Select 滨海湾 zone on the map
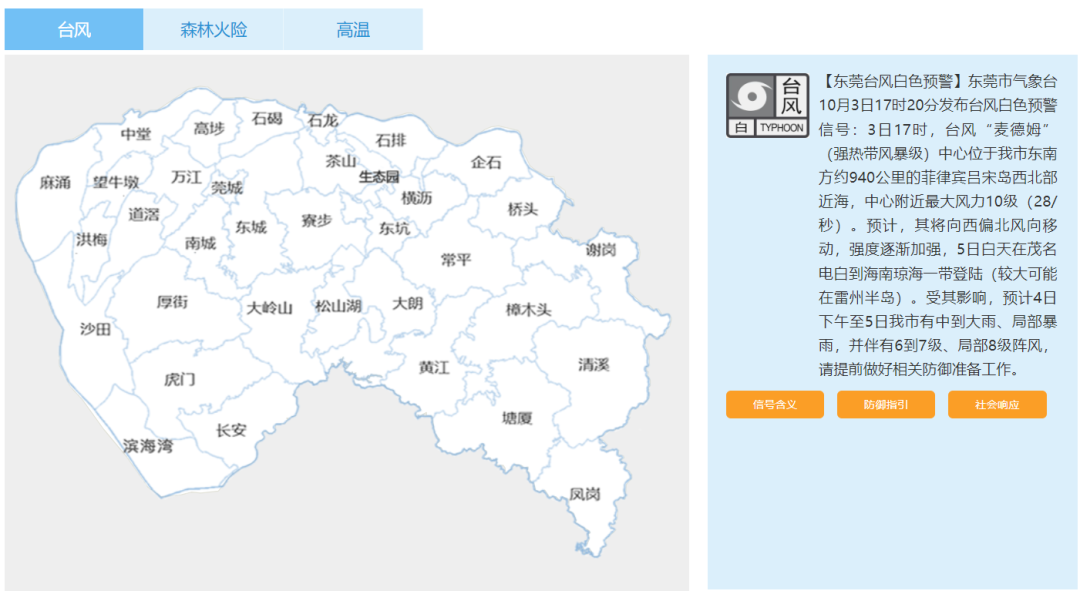 pyautogui.click(x=148, y=446)
